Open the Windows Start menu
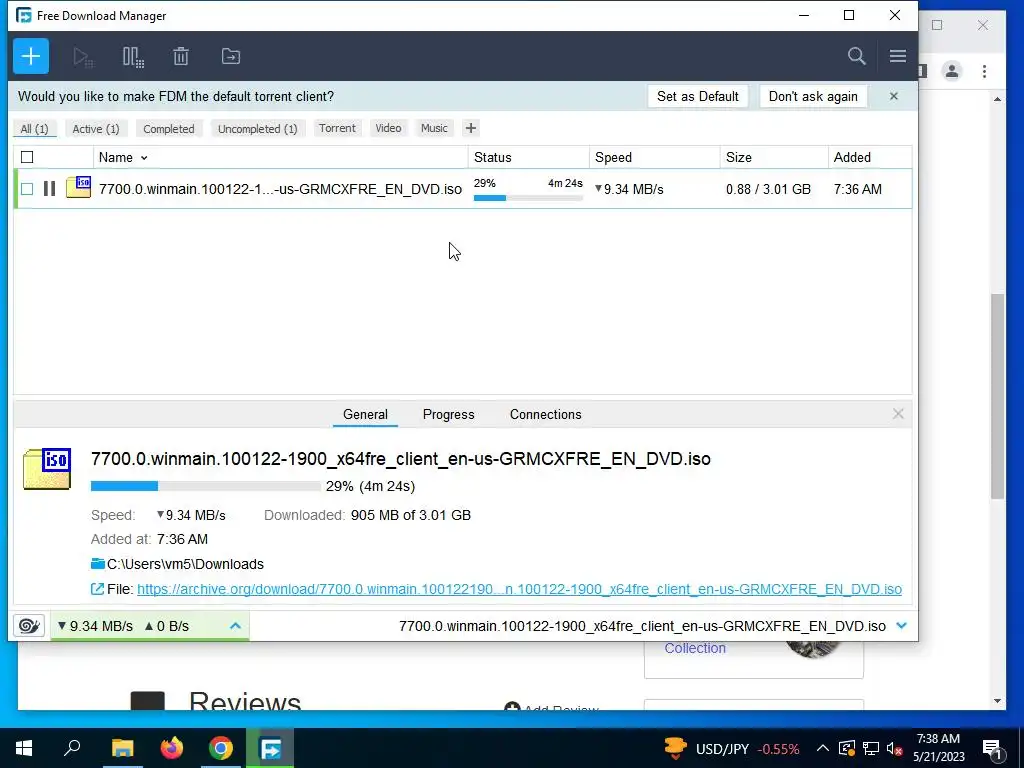This screenshot has width=1024, height=768. click(24, 748)
